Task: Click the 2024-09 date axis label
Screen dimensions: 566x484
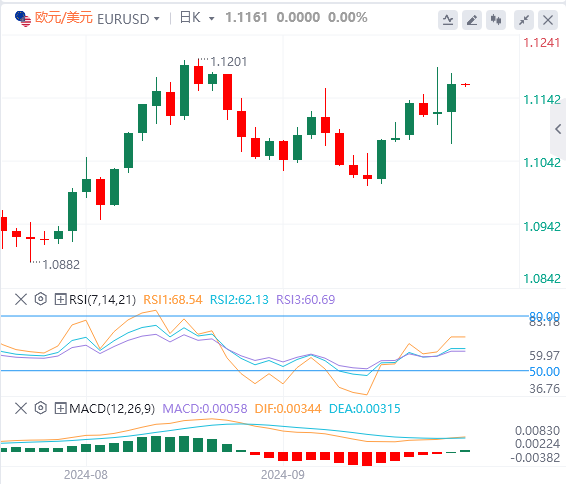Action: [x=283, y=475]
